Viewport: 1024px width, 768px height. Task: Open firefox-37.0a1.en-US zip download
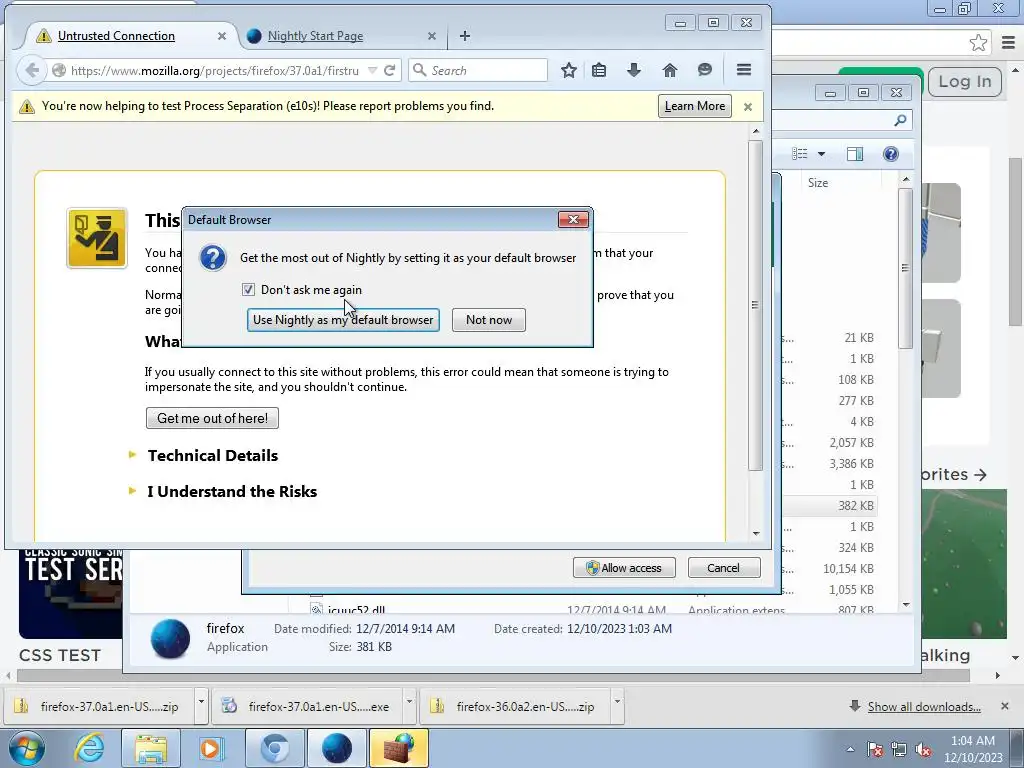tap(98, 706)
